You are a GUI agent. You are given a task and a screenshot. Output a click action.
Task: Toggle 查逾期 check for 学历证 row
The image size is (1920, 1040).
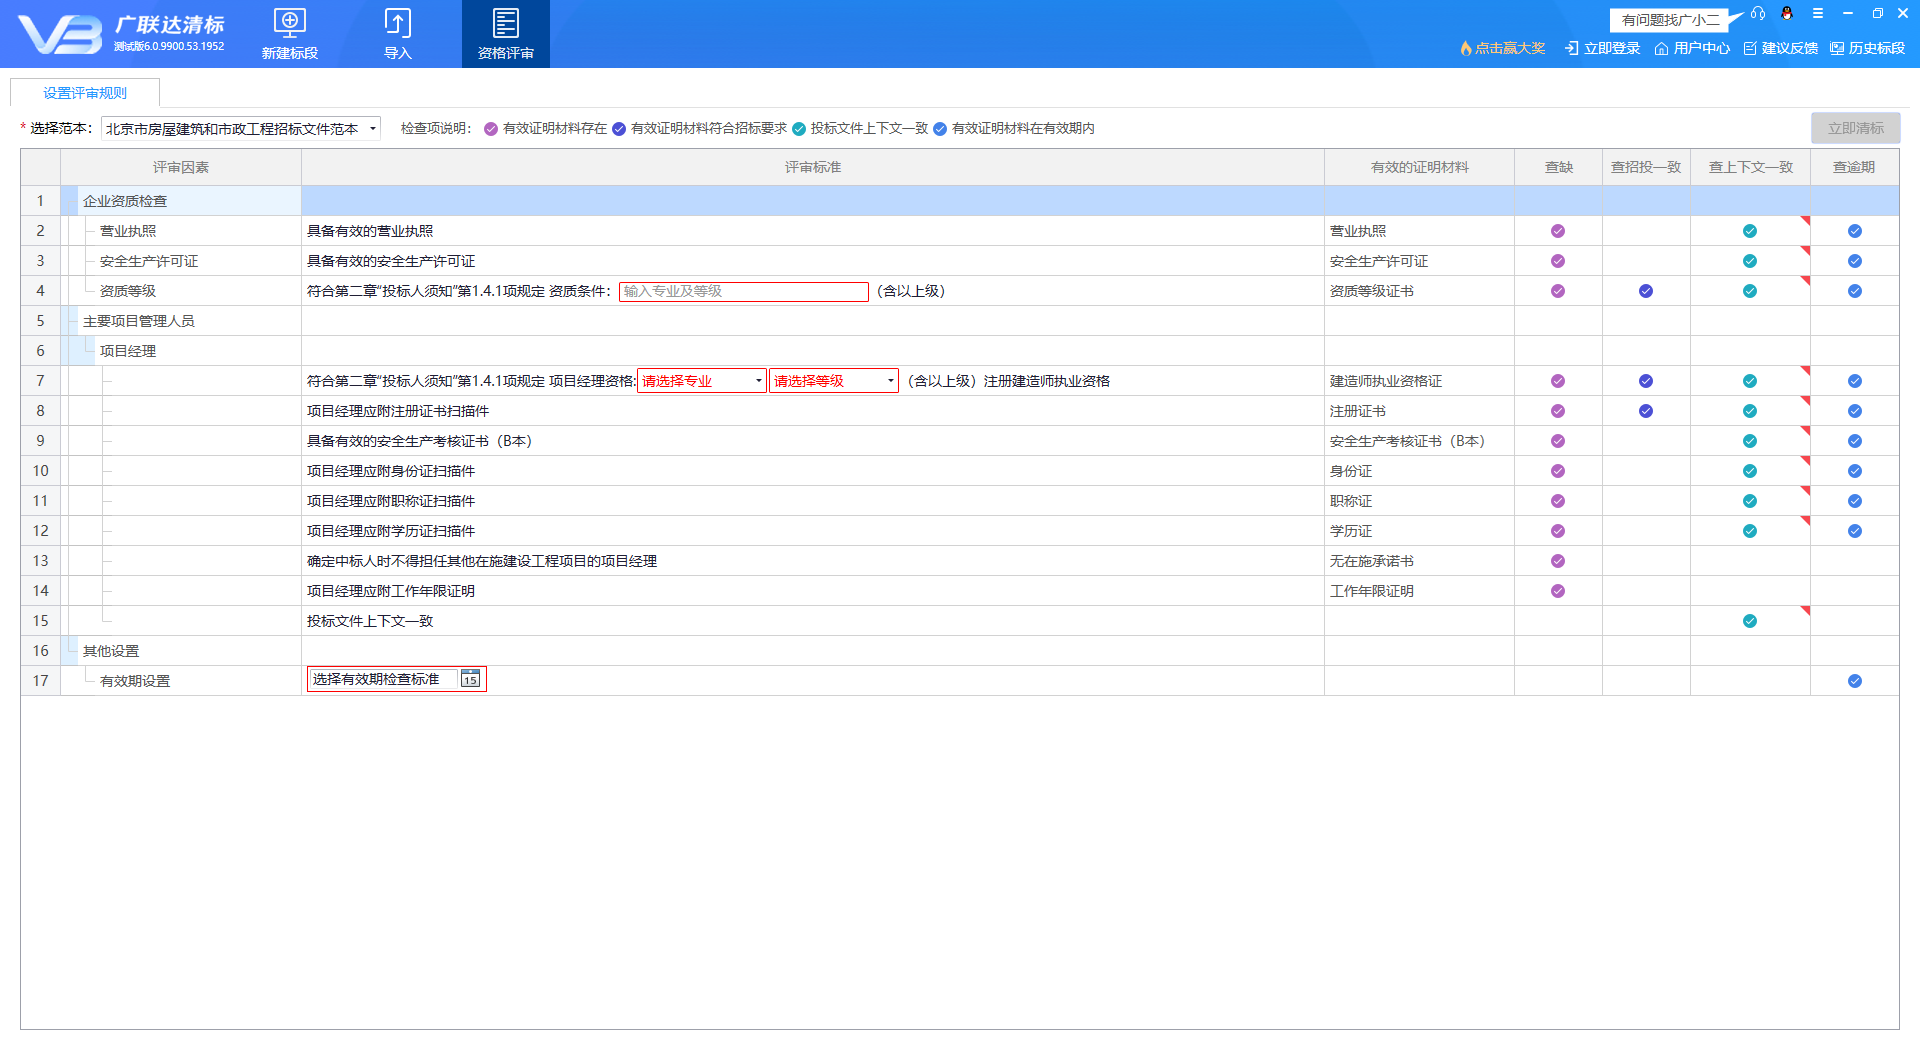click(x=1855, y=531)
